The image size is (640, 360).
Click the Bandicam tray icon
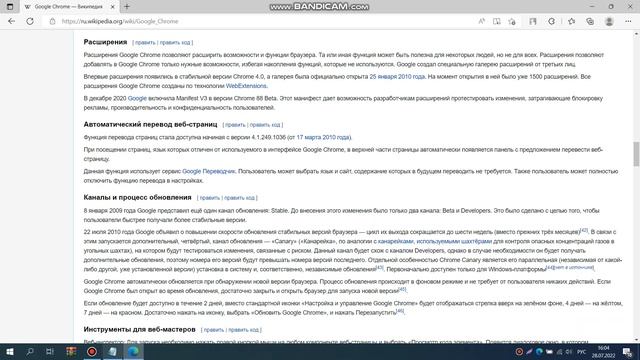[519, 352]
